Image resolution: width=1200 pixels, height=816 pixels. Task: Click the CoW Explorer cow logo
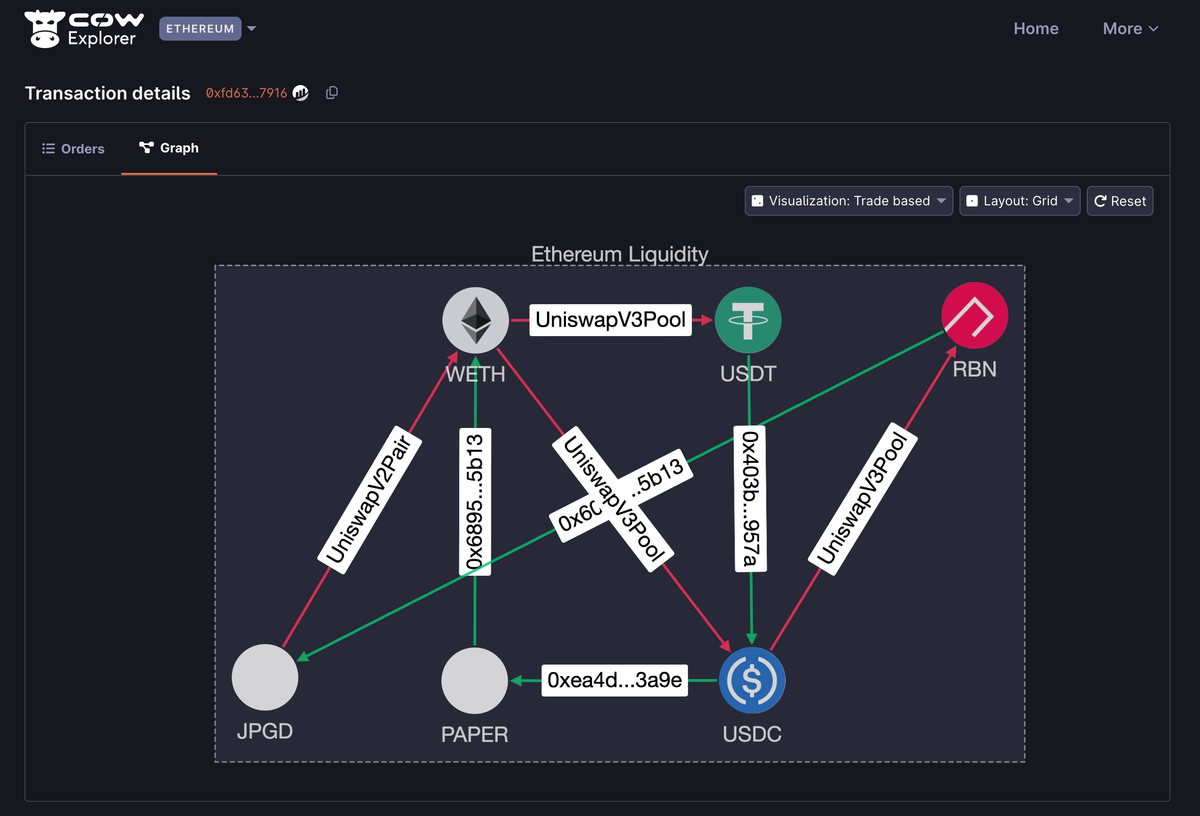45,29
